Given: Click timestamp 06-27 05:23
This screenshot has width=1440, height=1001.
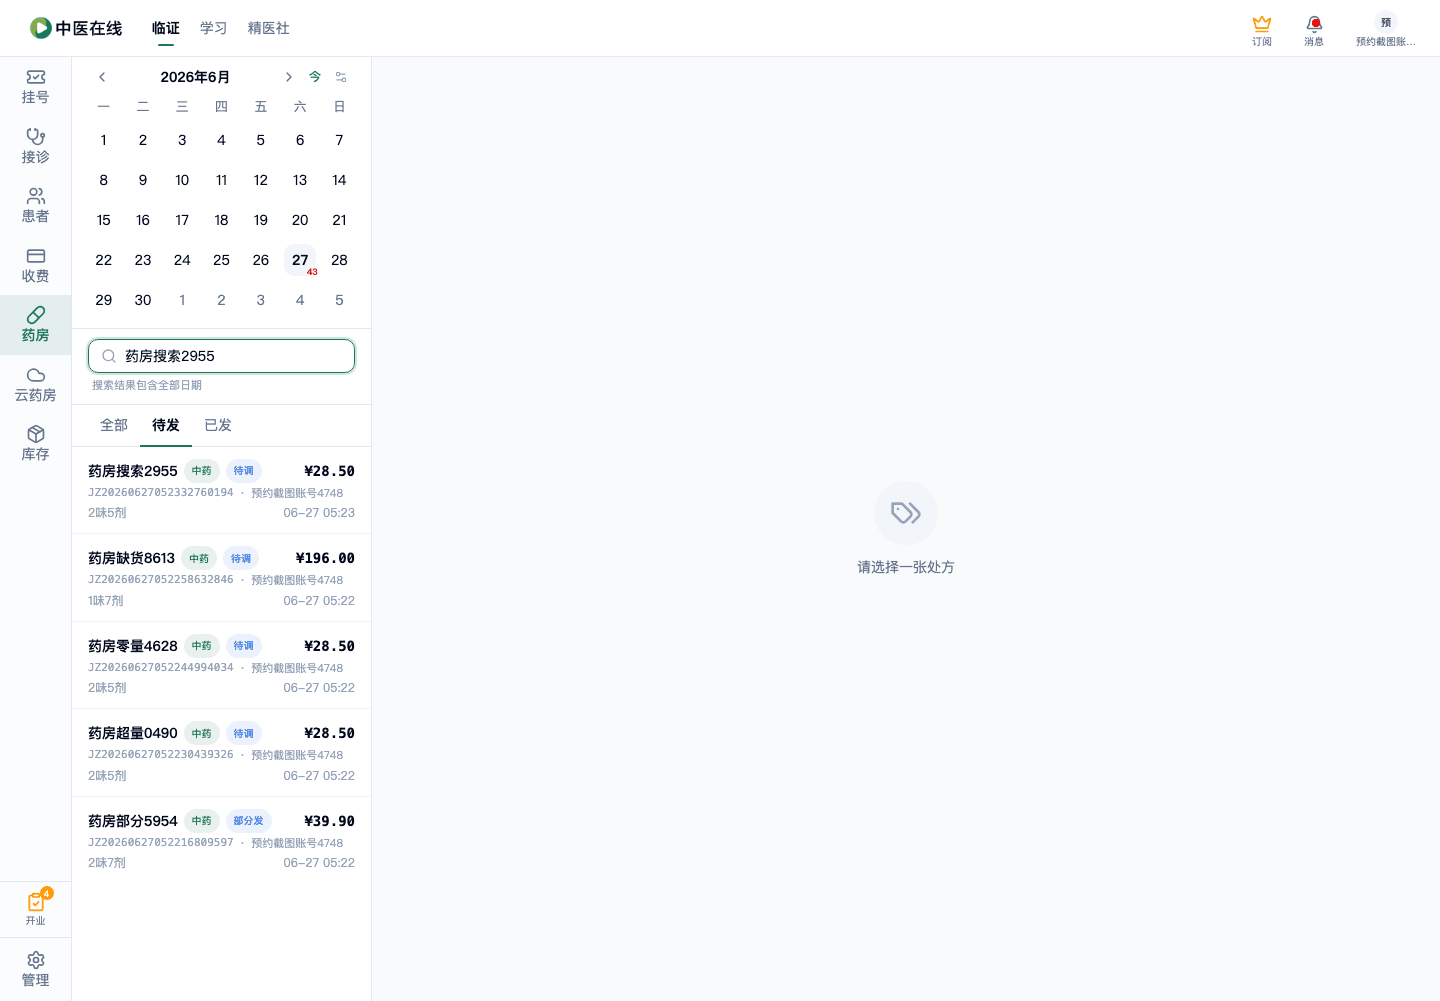Looking at the screenshot, I should point(319,513).
